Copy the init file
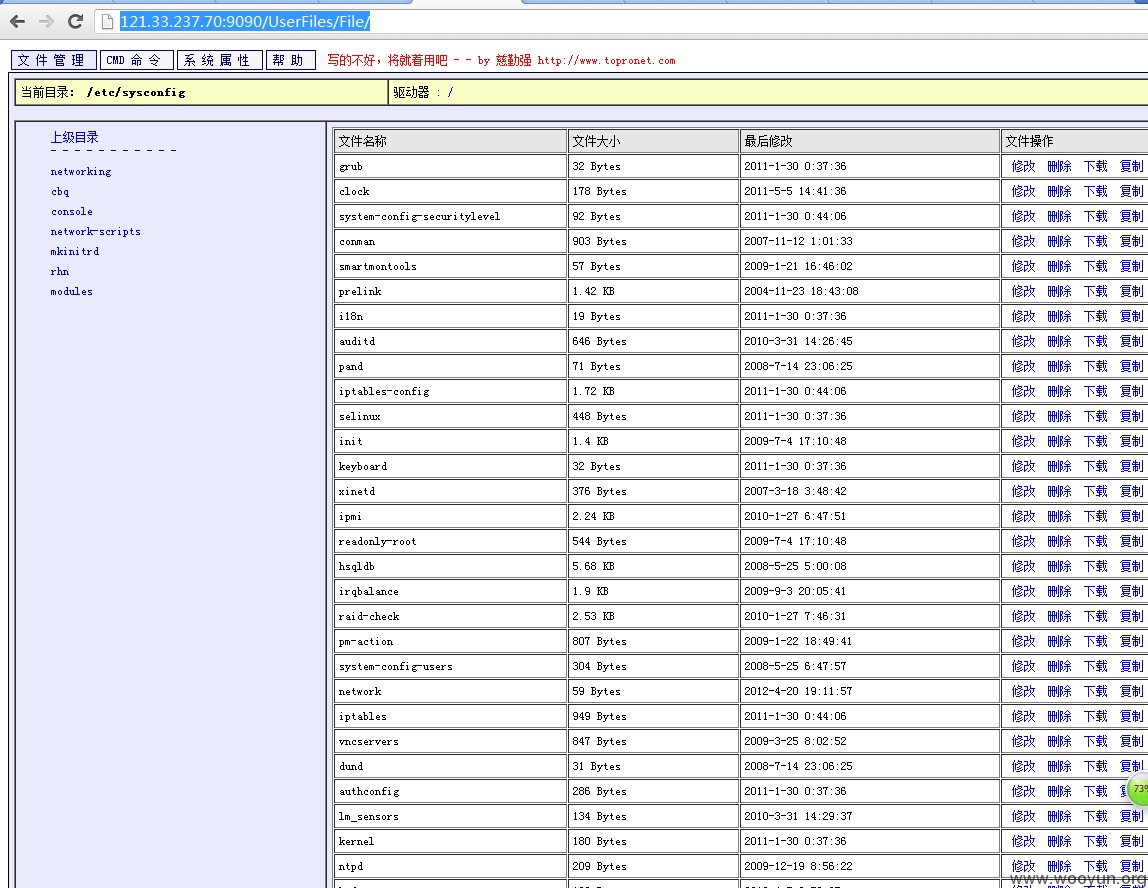This screenshot has height=888, width=1148. [1132, 441]
